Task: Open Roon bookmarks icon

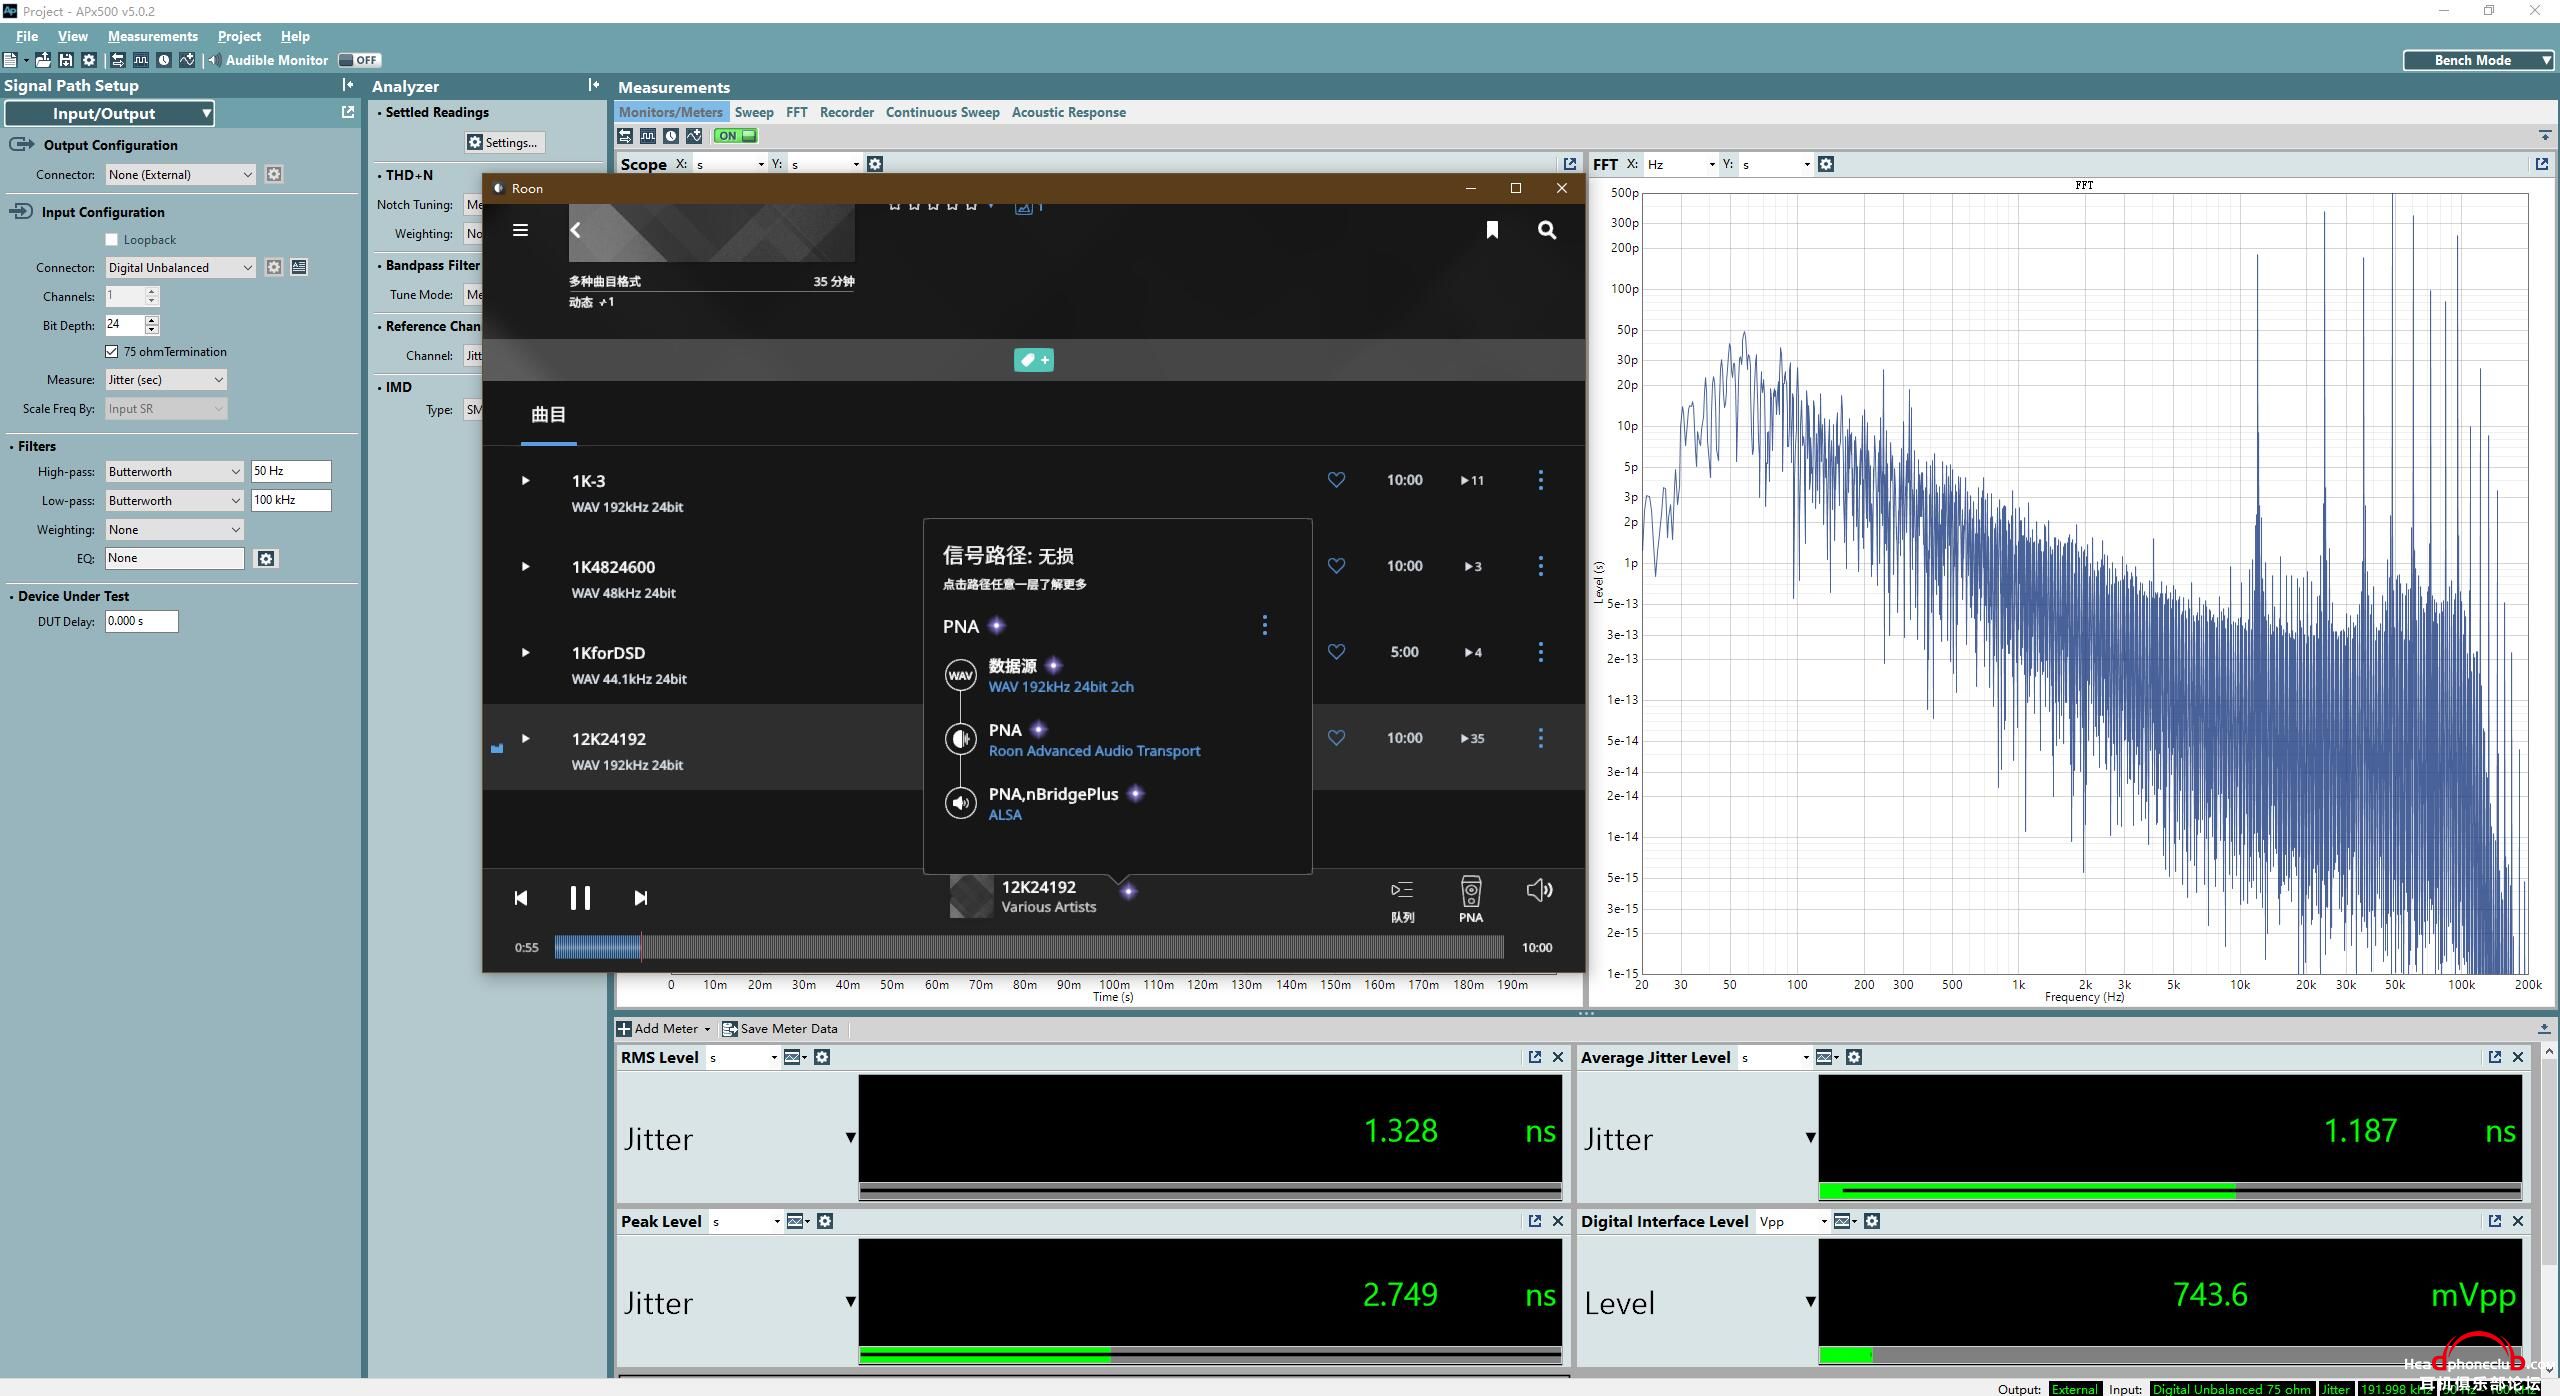Action: (1492, 230)
